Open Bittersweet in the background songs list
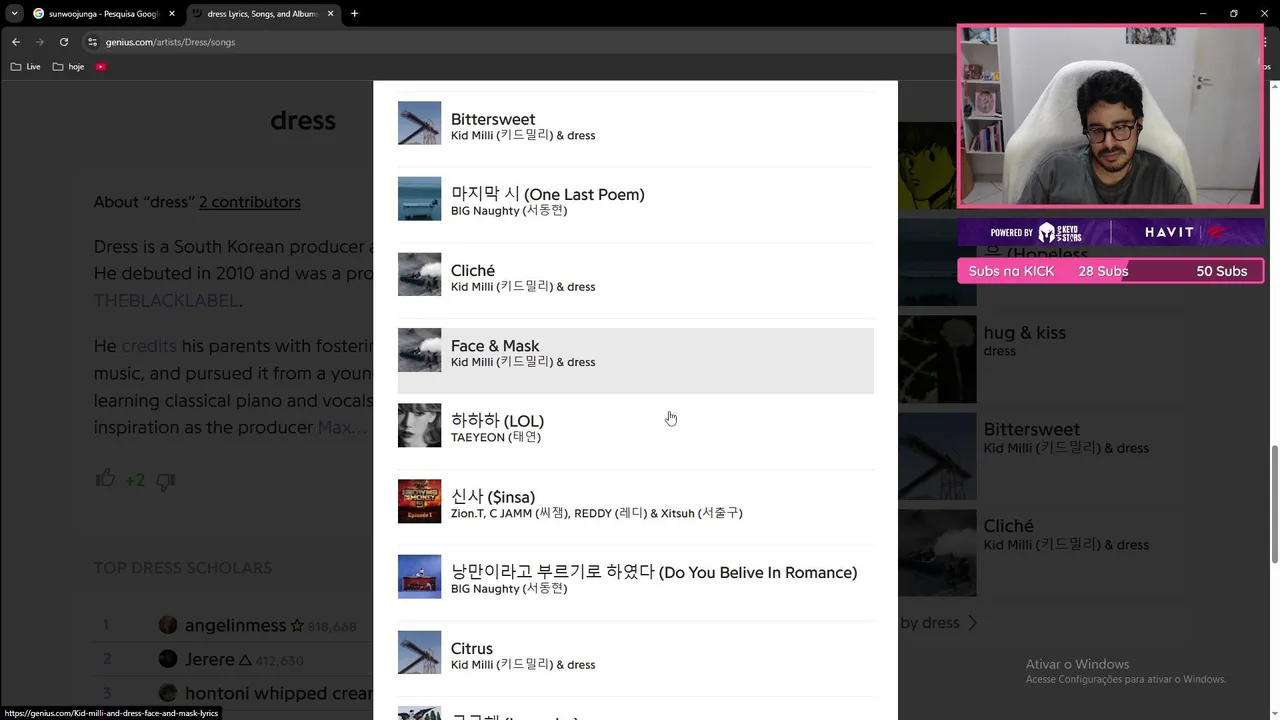1280x720 pixels. pos(1031,429)
